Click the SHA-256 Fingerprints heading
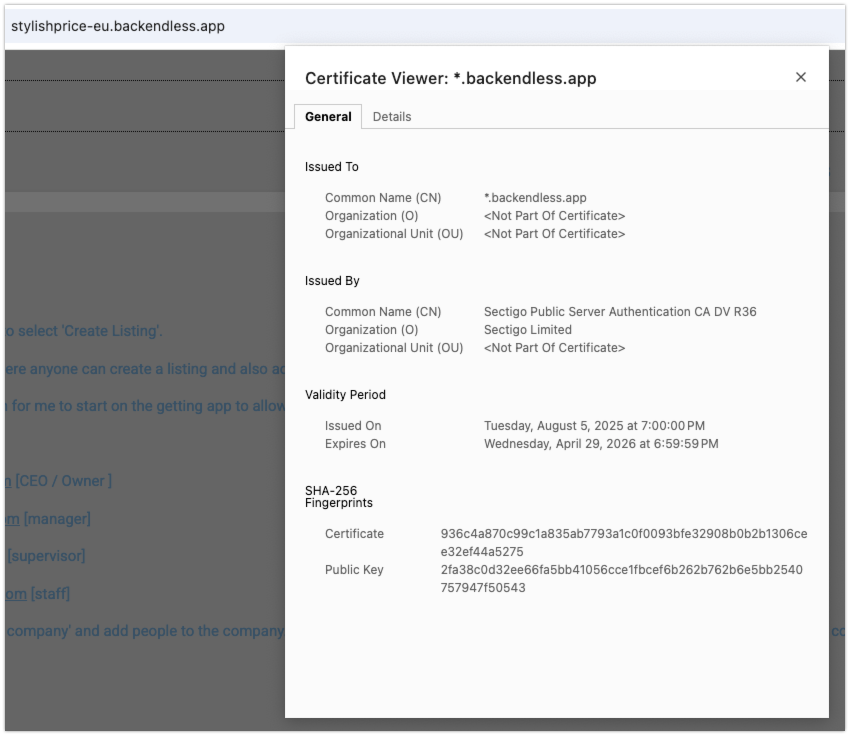This screenshot has height=736, width=850. point(339,497)
